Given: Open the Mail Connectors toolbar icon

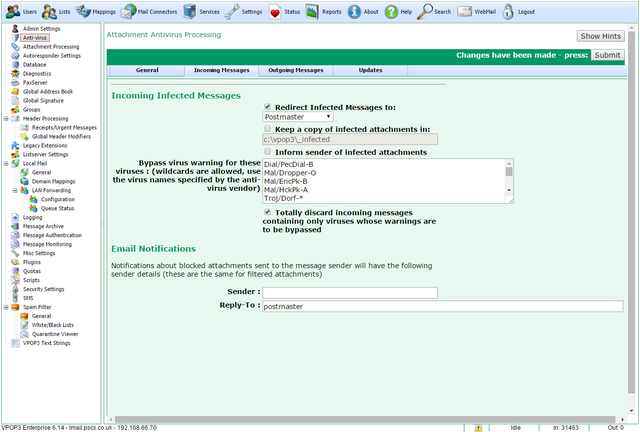Looking at the screenshot, I should 129,11.
